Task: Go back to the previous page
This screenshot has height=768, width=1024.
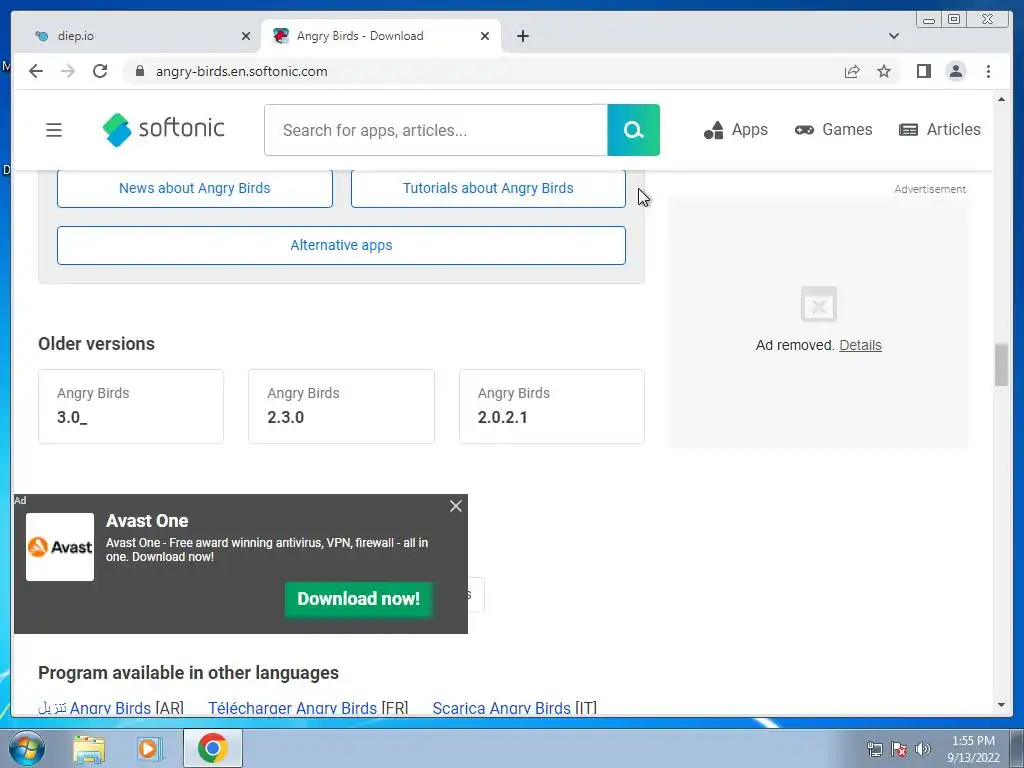Action: [36, 71]
